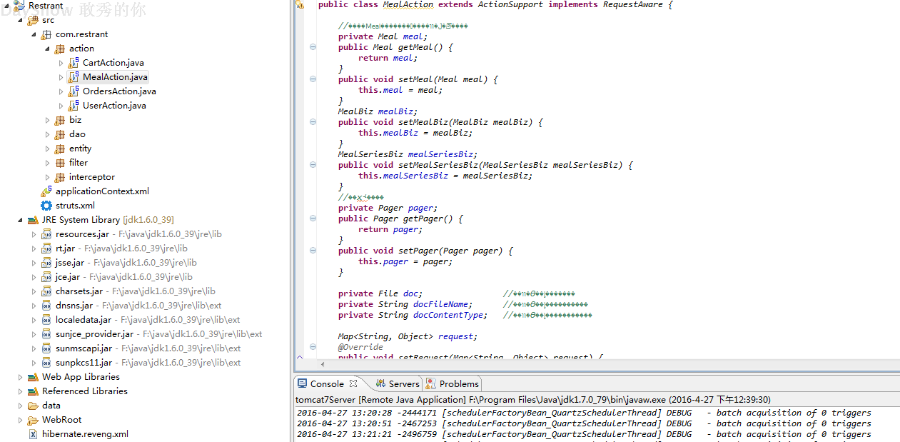Click the WebRoot folder icon

click(33, 420)
